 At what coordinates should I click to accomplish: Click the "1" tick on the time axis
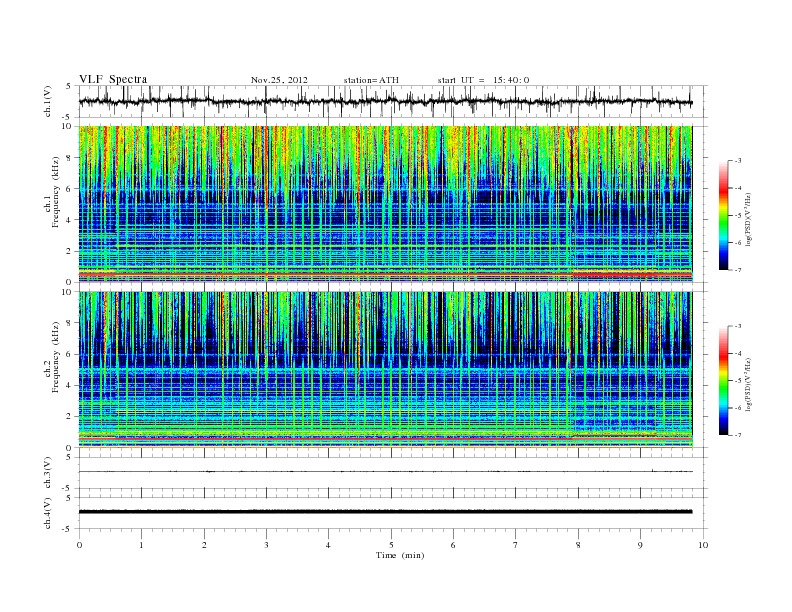(141, 545)
